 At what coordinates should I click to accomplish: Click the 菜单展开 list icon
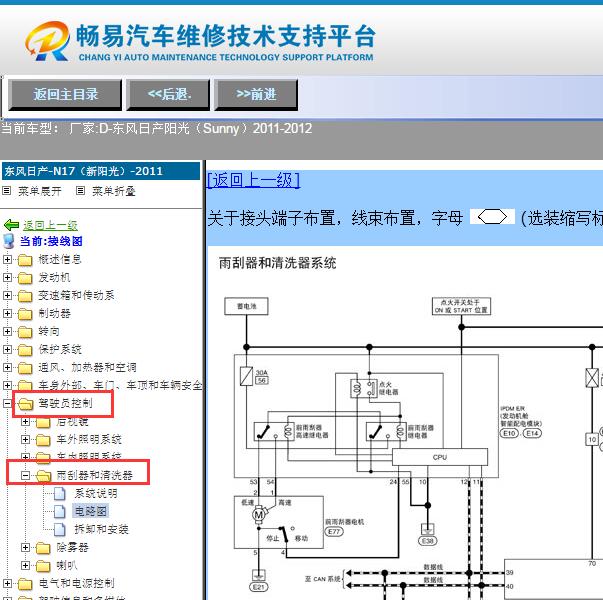click(x=7, y=190)
